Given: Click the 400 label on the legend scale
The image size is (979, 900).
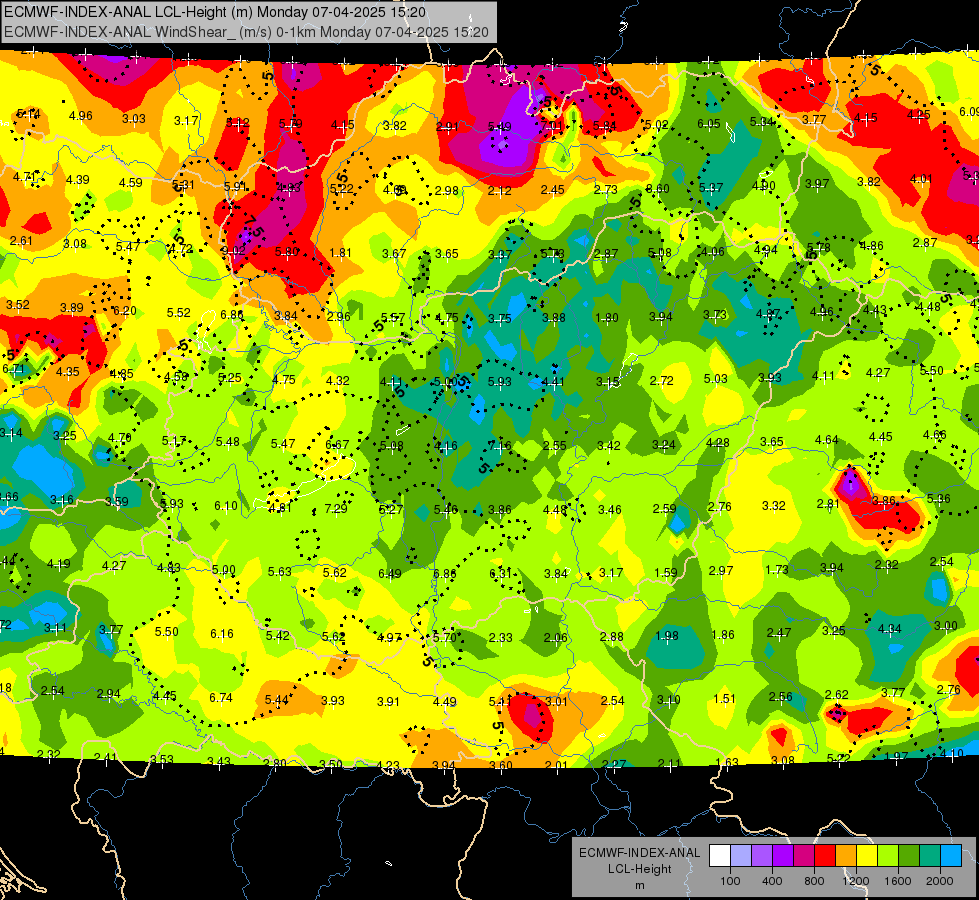Looking at the screenshot, I should [x=772, y=881].
